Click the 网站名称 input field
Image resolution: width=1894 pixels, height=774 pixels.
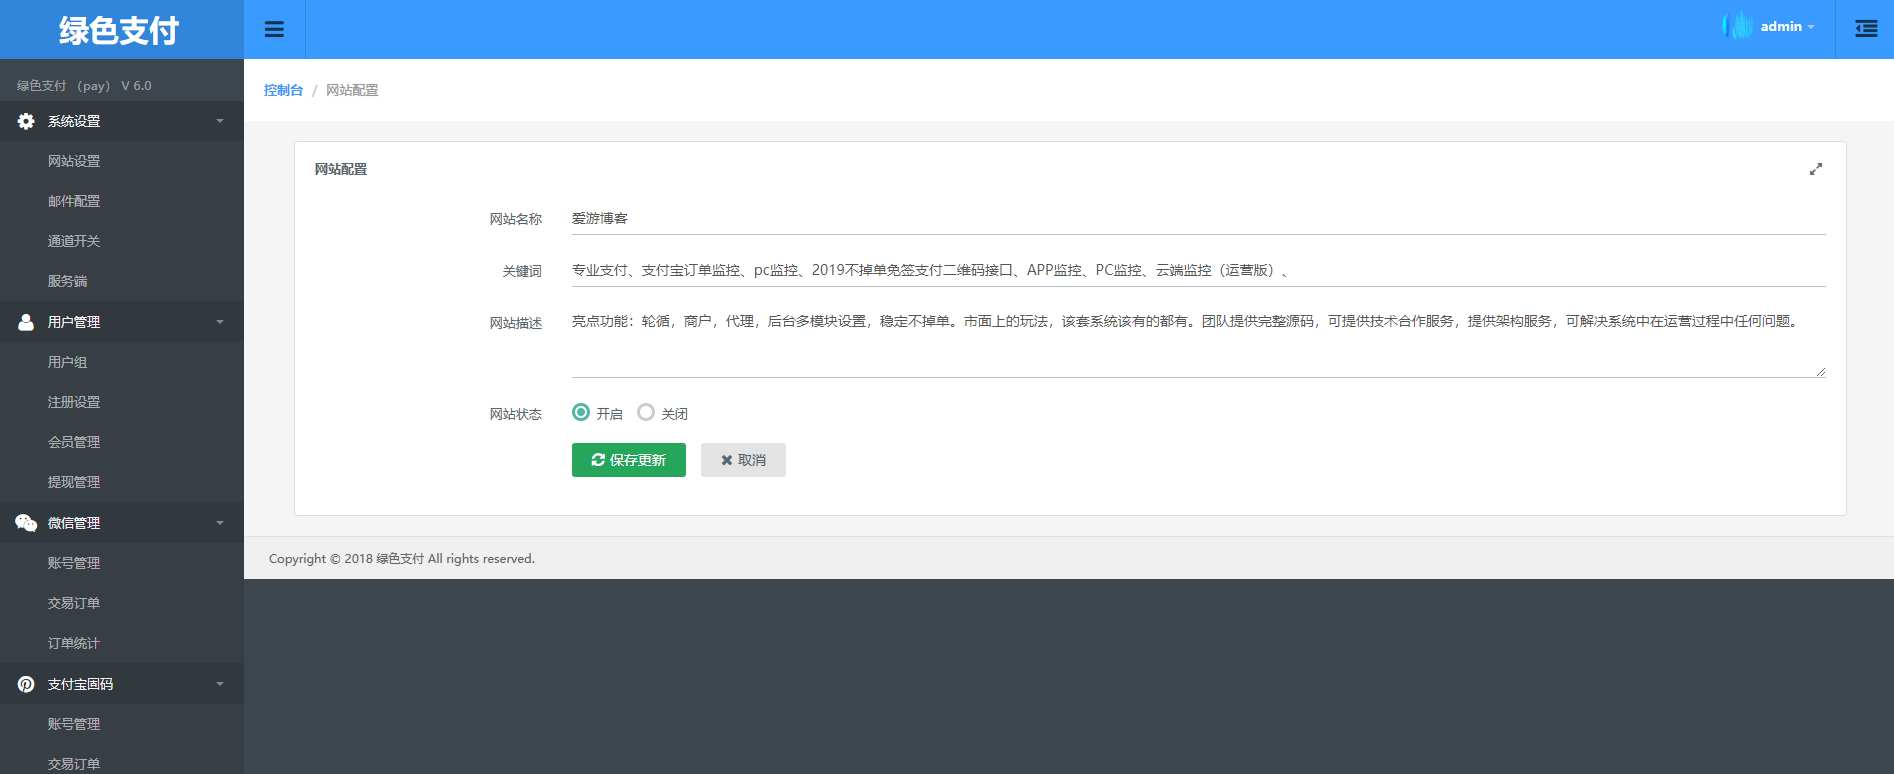(x=1199, y=218)
